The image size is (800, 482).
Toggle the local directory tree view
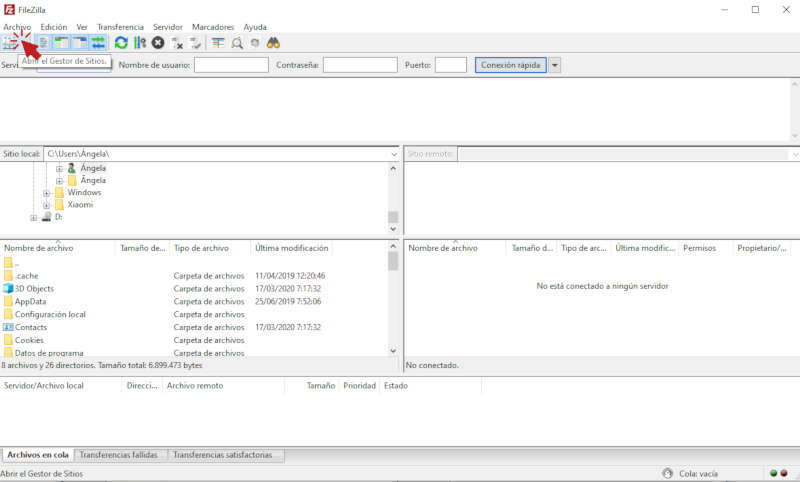61,43
